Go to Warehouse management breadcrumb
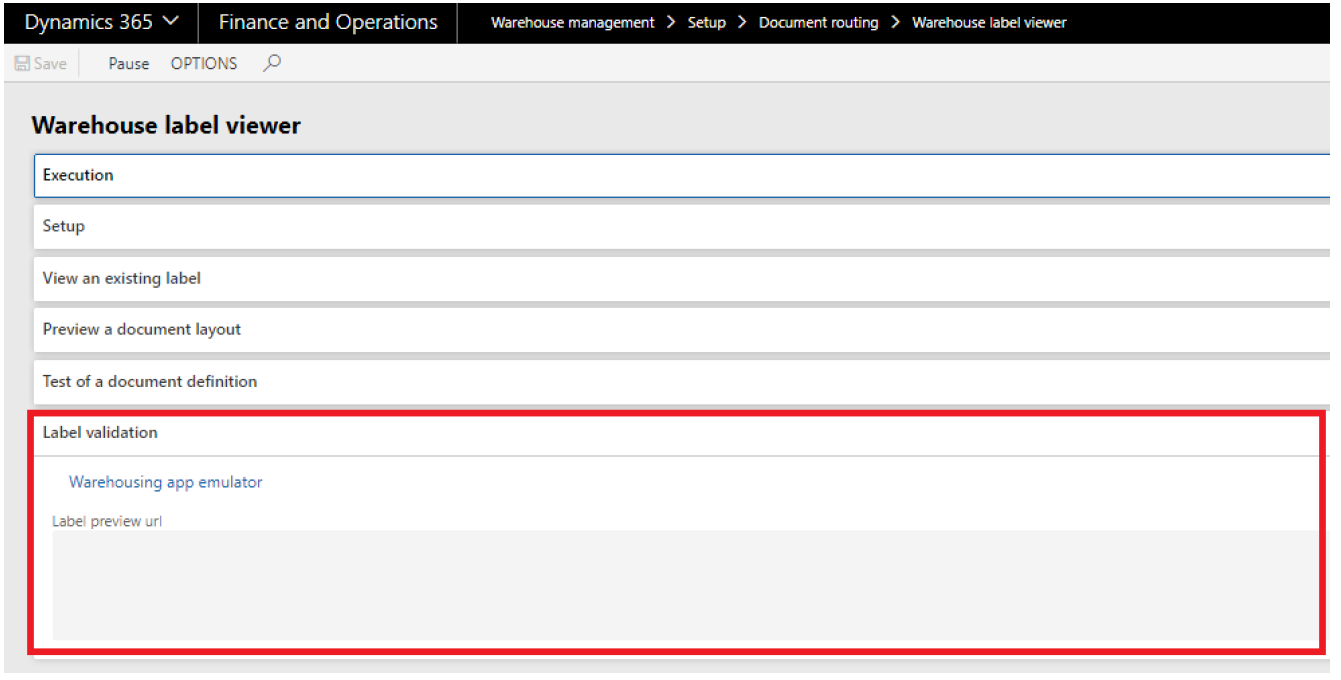1341x680 pixels. 573,22
